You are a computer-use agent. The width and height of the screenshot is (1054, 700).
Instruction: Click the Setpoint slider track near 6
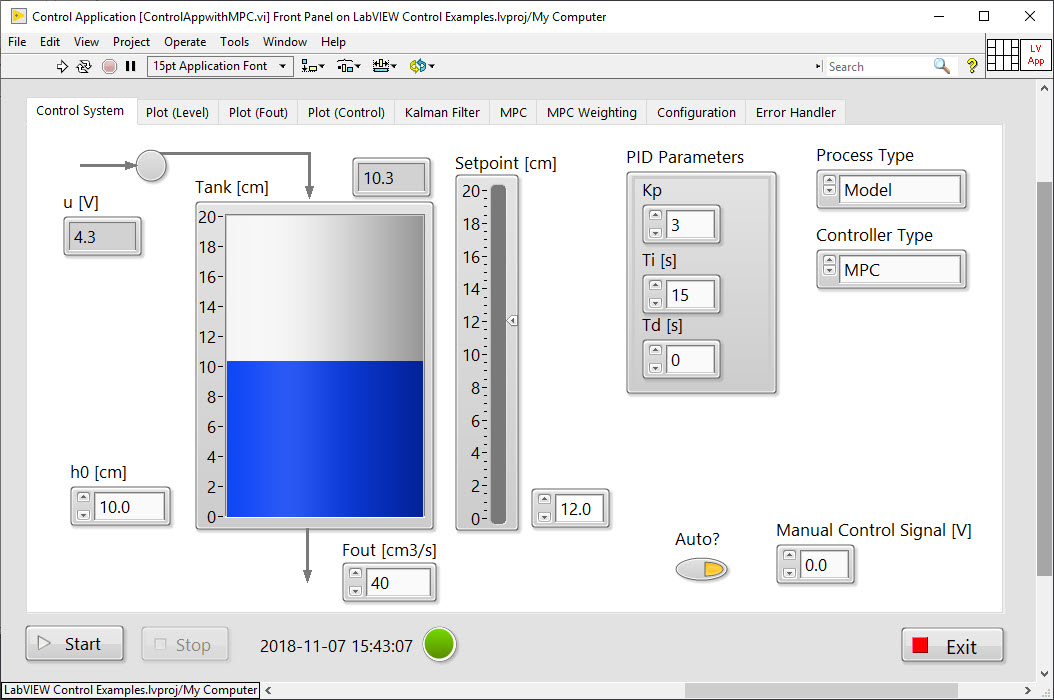(x=498, y=421)
